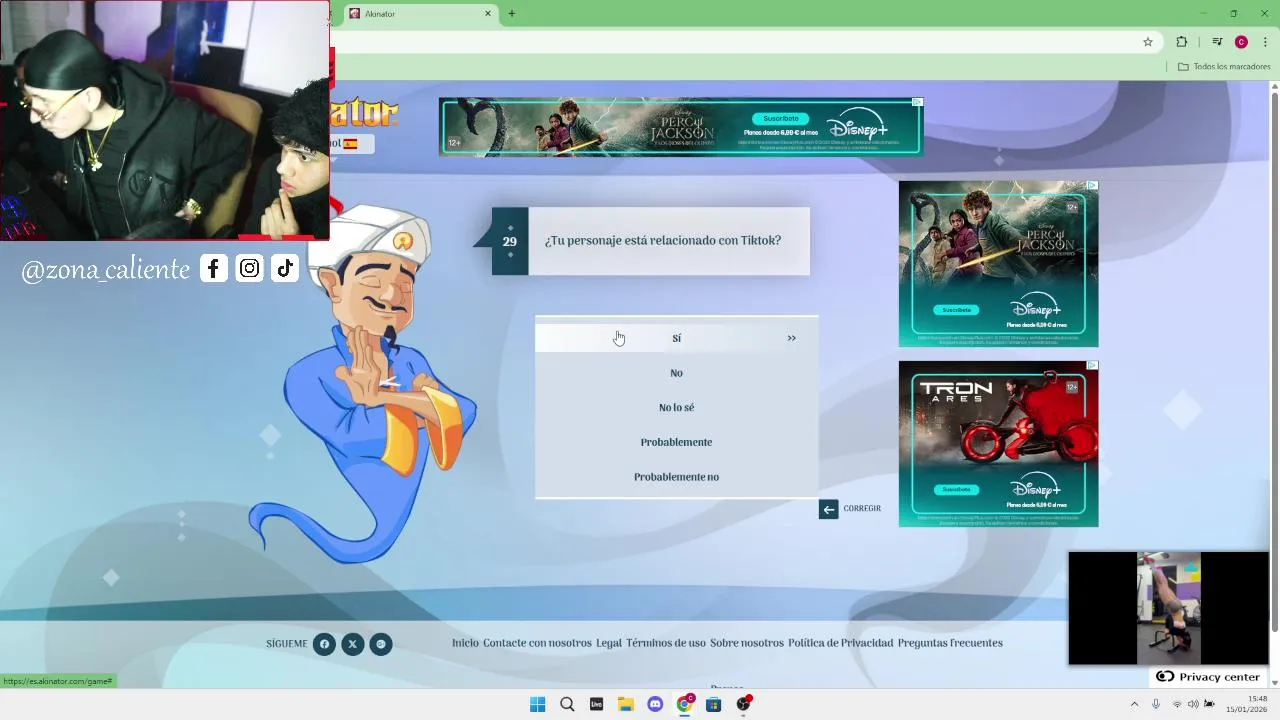1280x720 pixels.
Task: Click the Akinator logo
Action: [x=365, y=113]
